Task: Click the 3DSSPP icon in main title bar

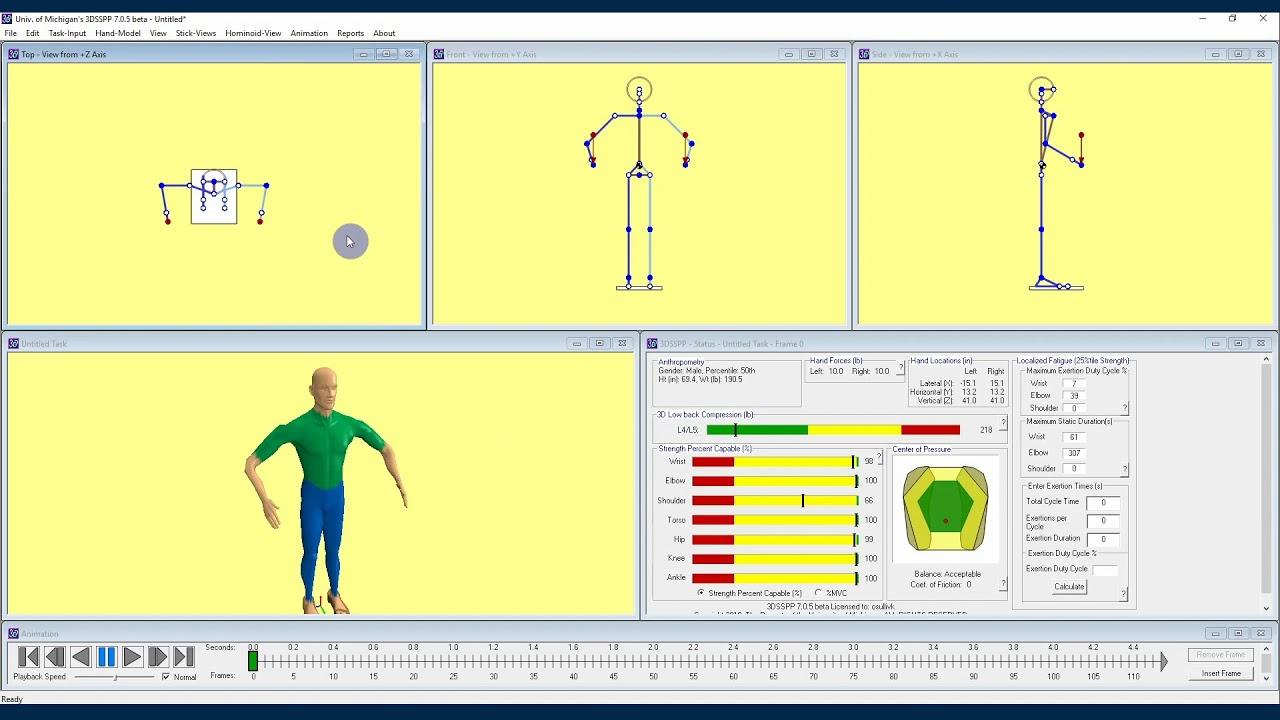Action: (x=7, y=19)
